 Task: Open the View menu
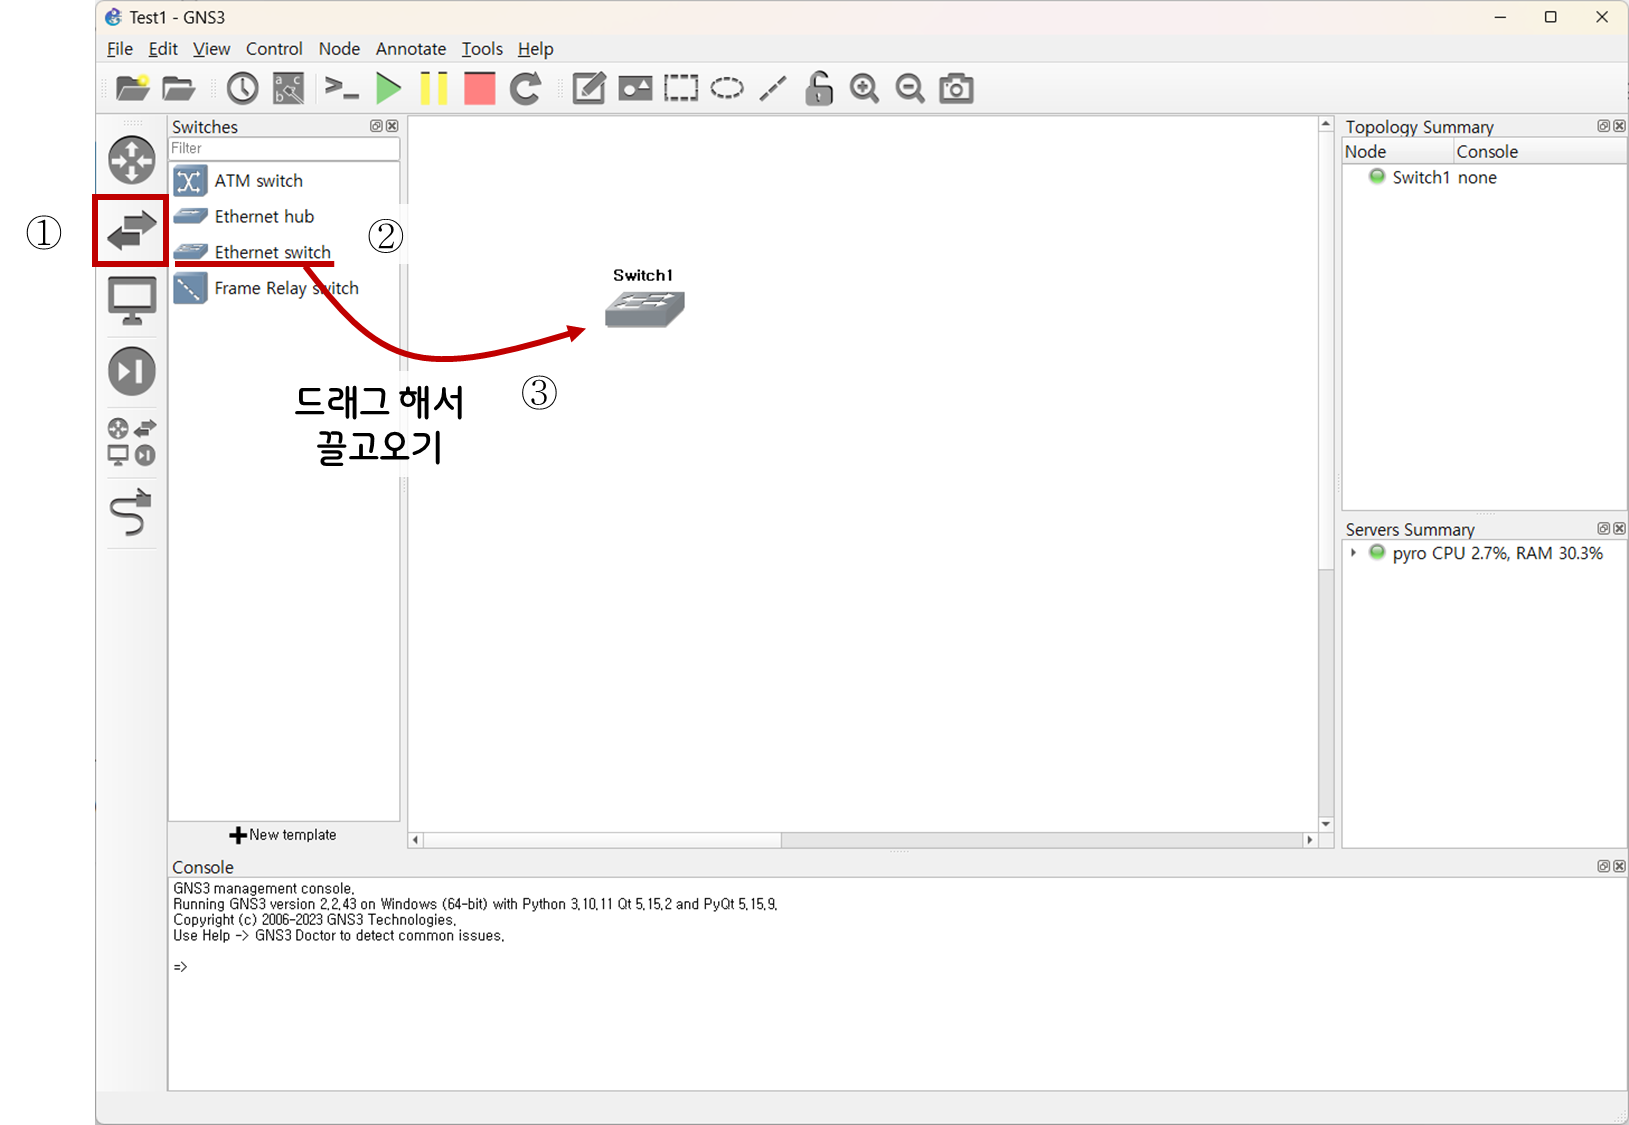(x=211, y=49)
